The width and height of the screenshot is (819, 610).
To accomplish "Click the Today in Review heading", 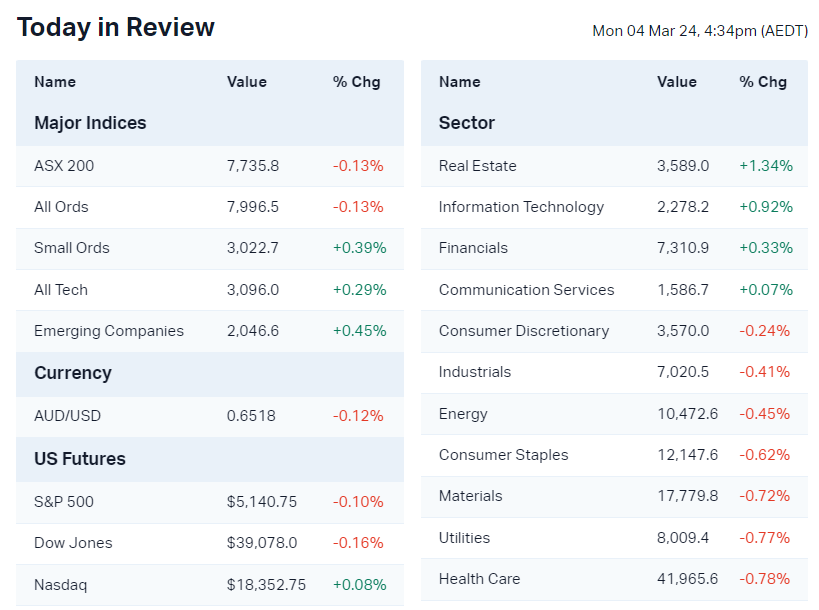I will 116,27.
